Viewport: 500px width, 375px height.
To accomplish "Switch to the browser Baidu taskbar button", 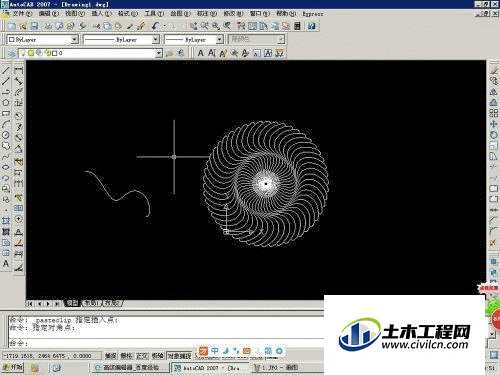I will pyautogui.click(x=131, y=368).
